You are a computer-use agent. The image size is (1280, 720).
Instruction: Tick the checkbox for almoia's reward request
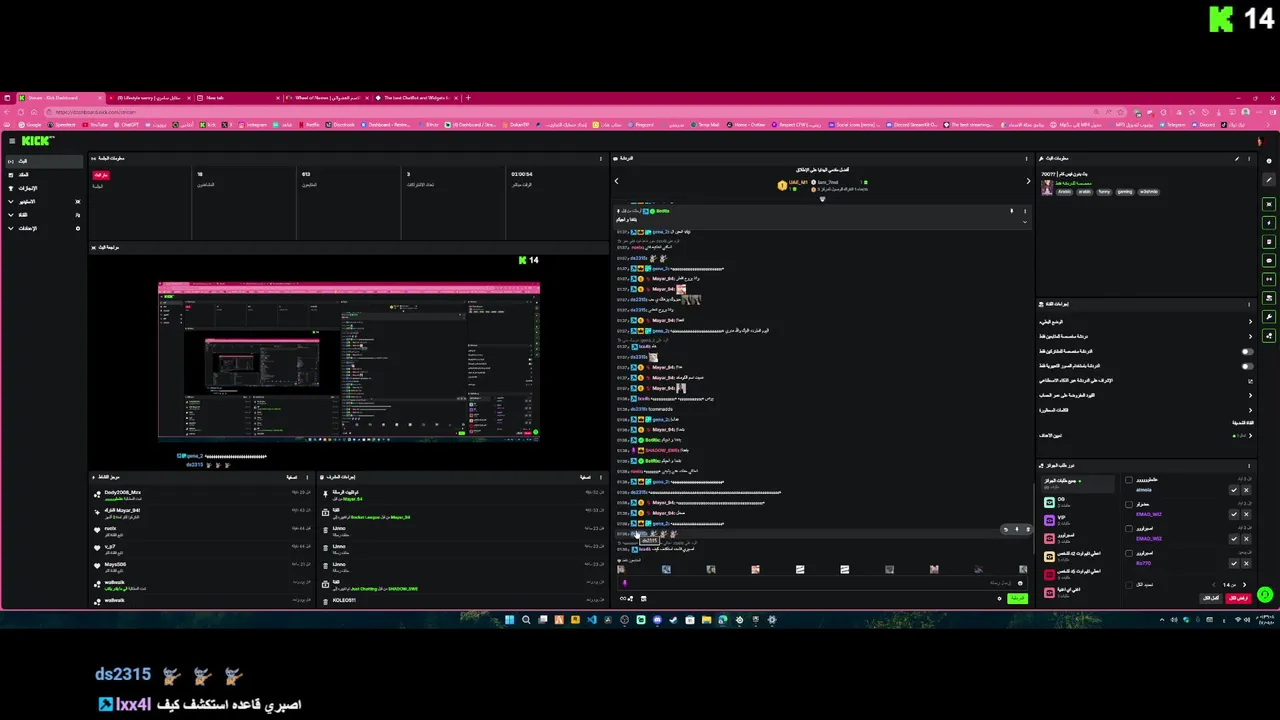point(1129,480)
